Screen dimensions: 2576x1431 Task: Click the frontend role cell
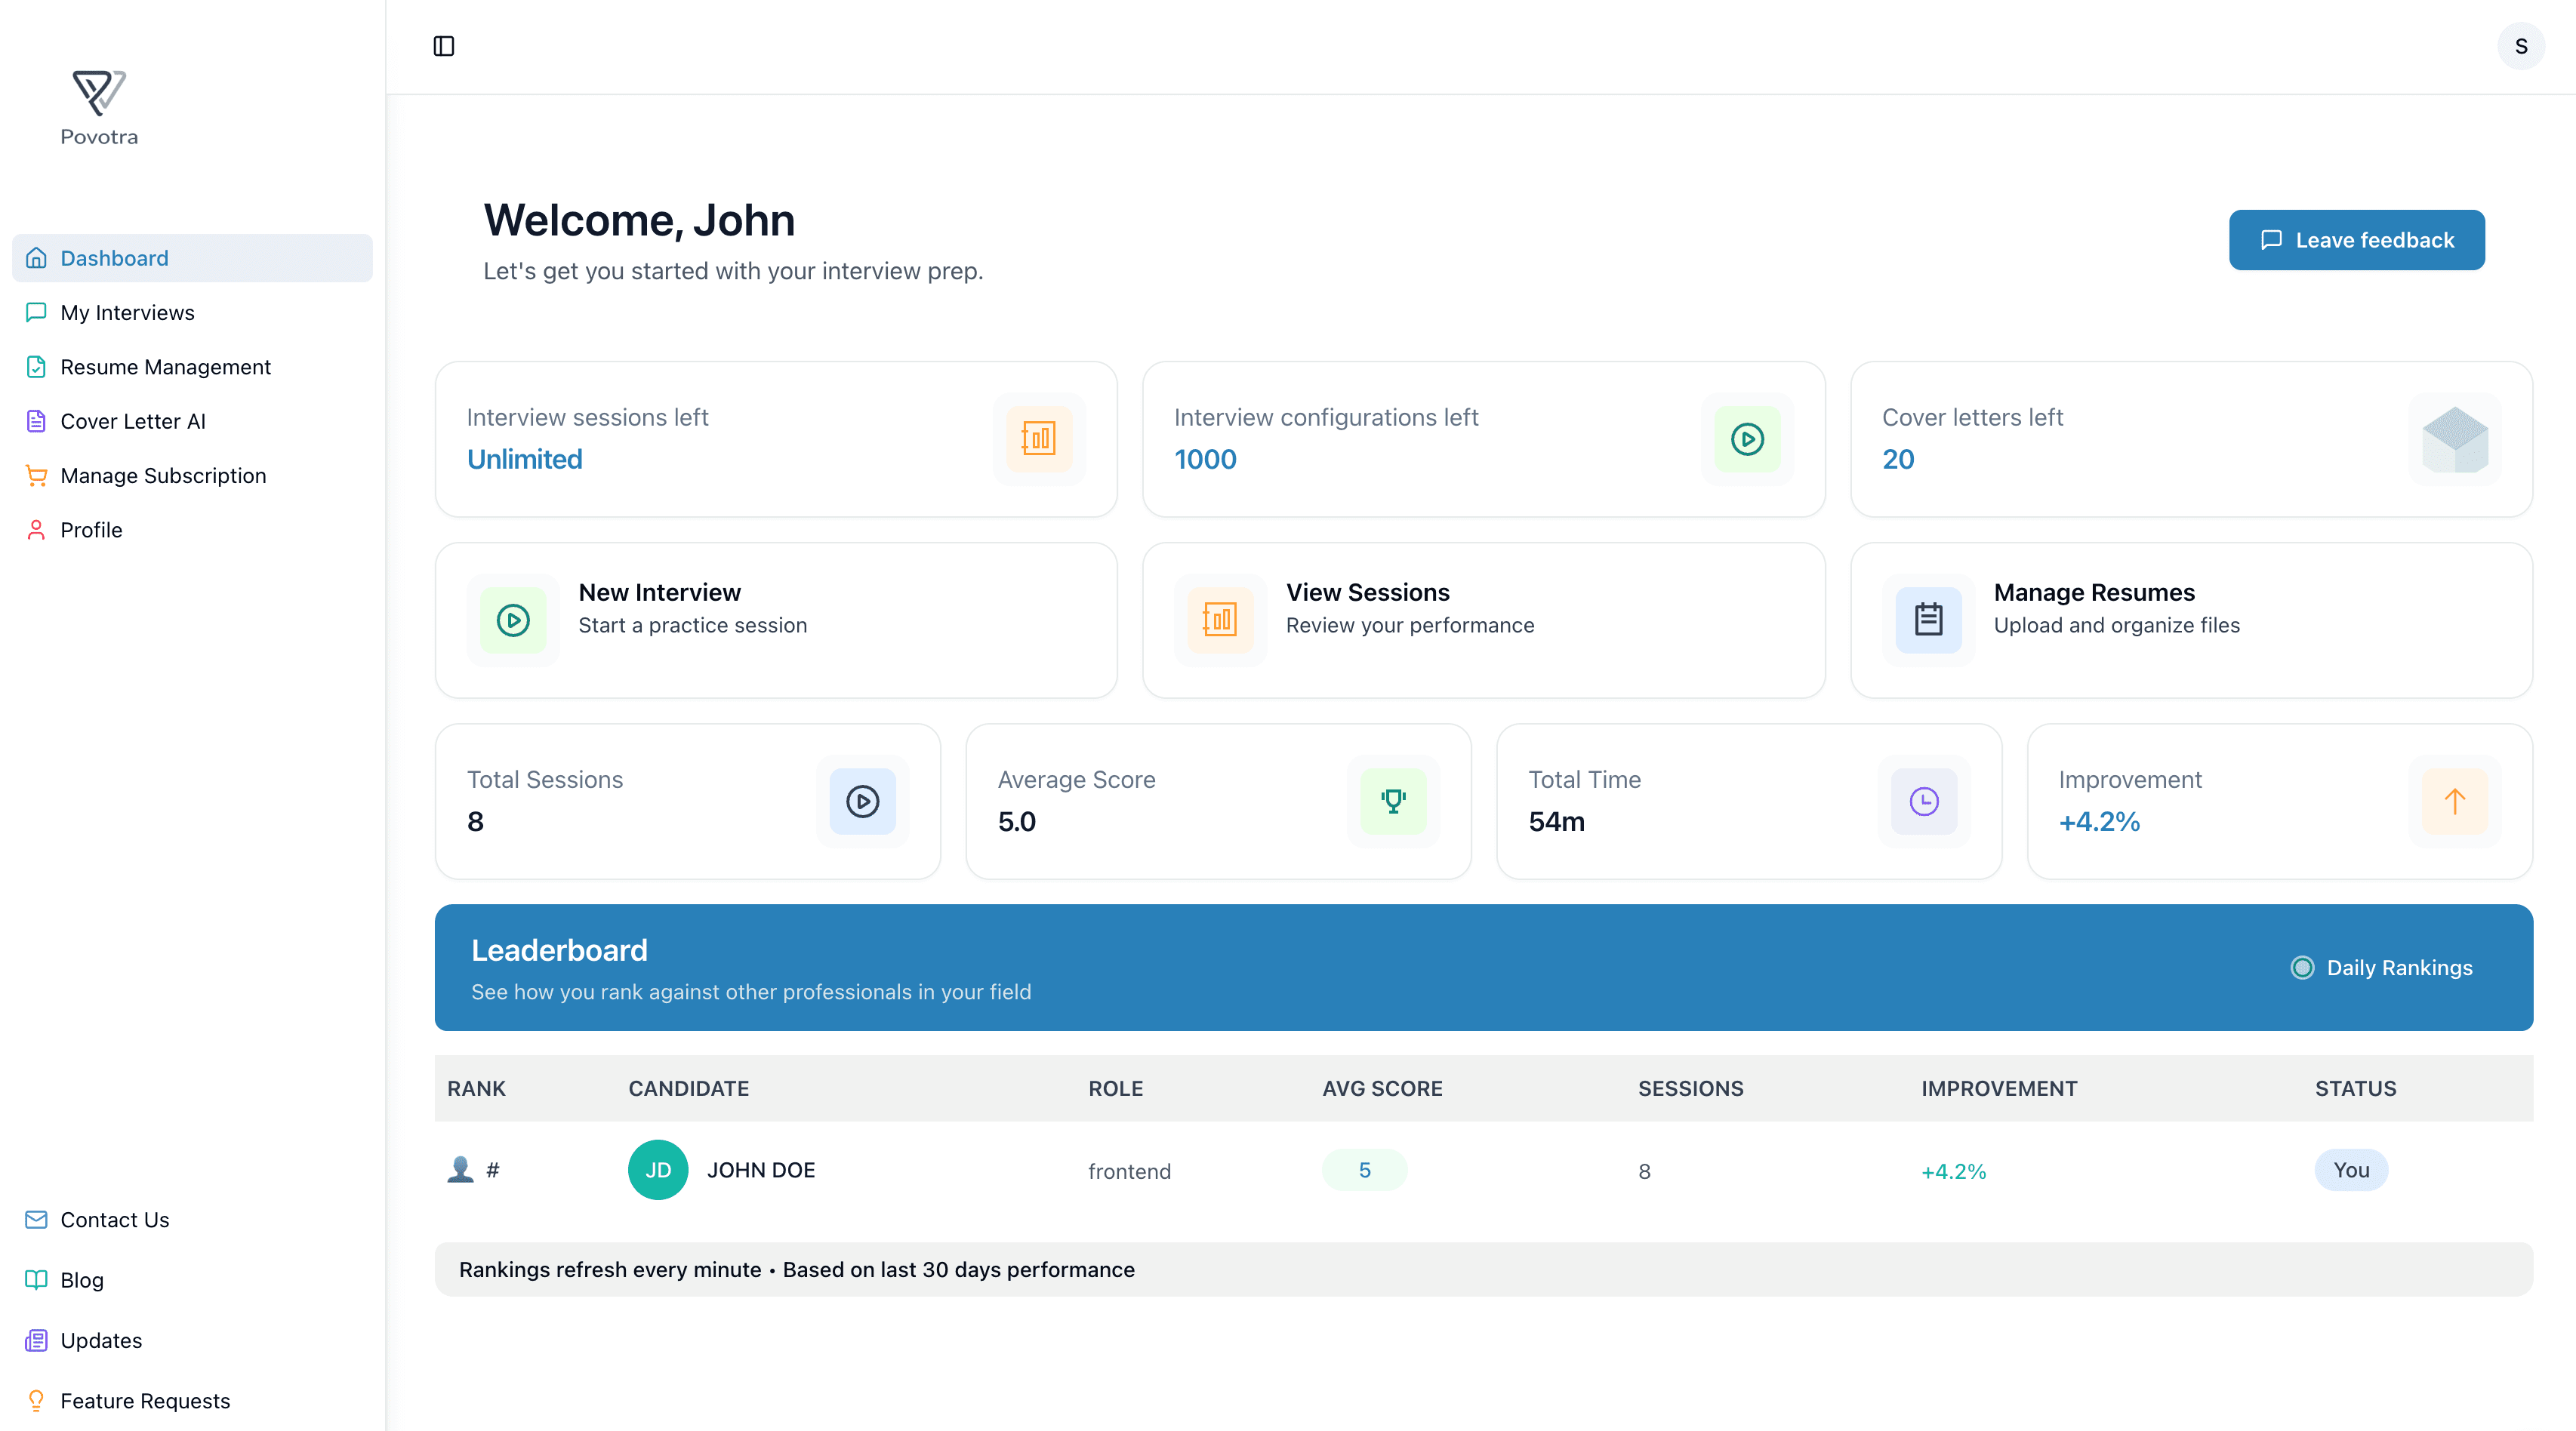[1129, 1171]
